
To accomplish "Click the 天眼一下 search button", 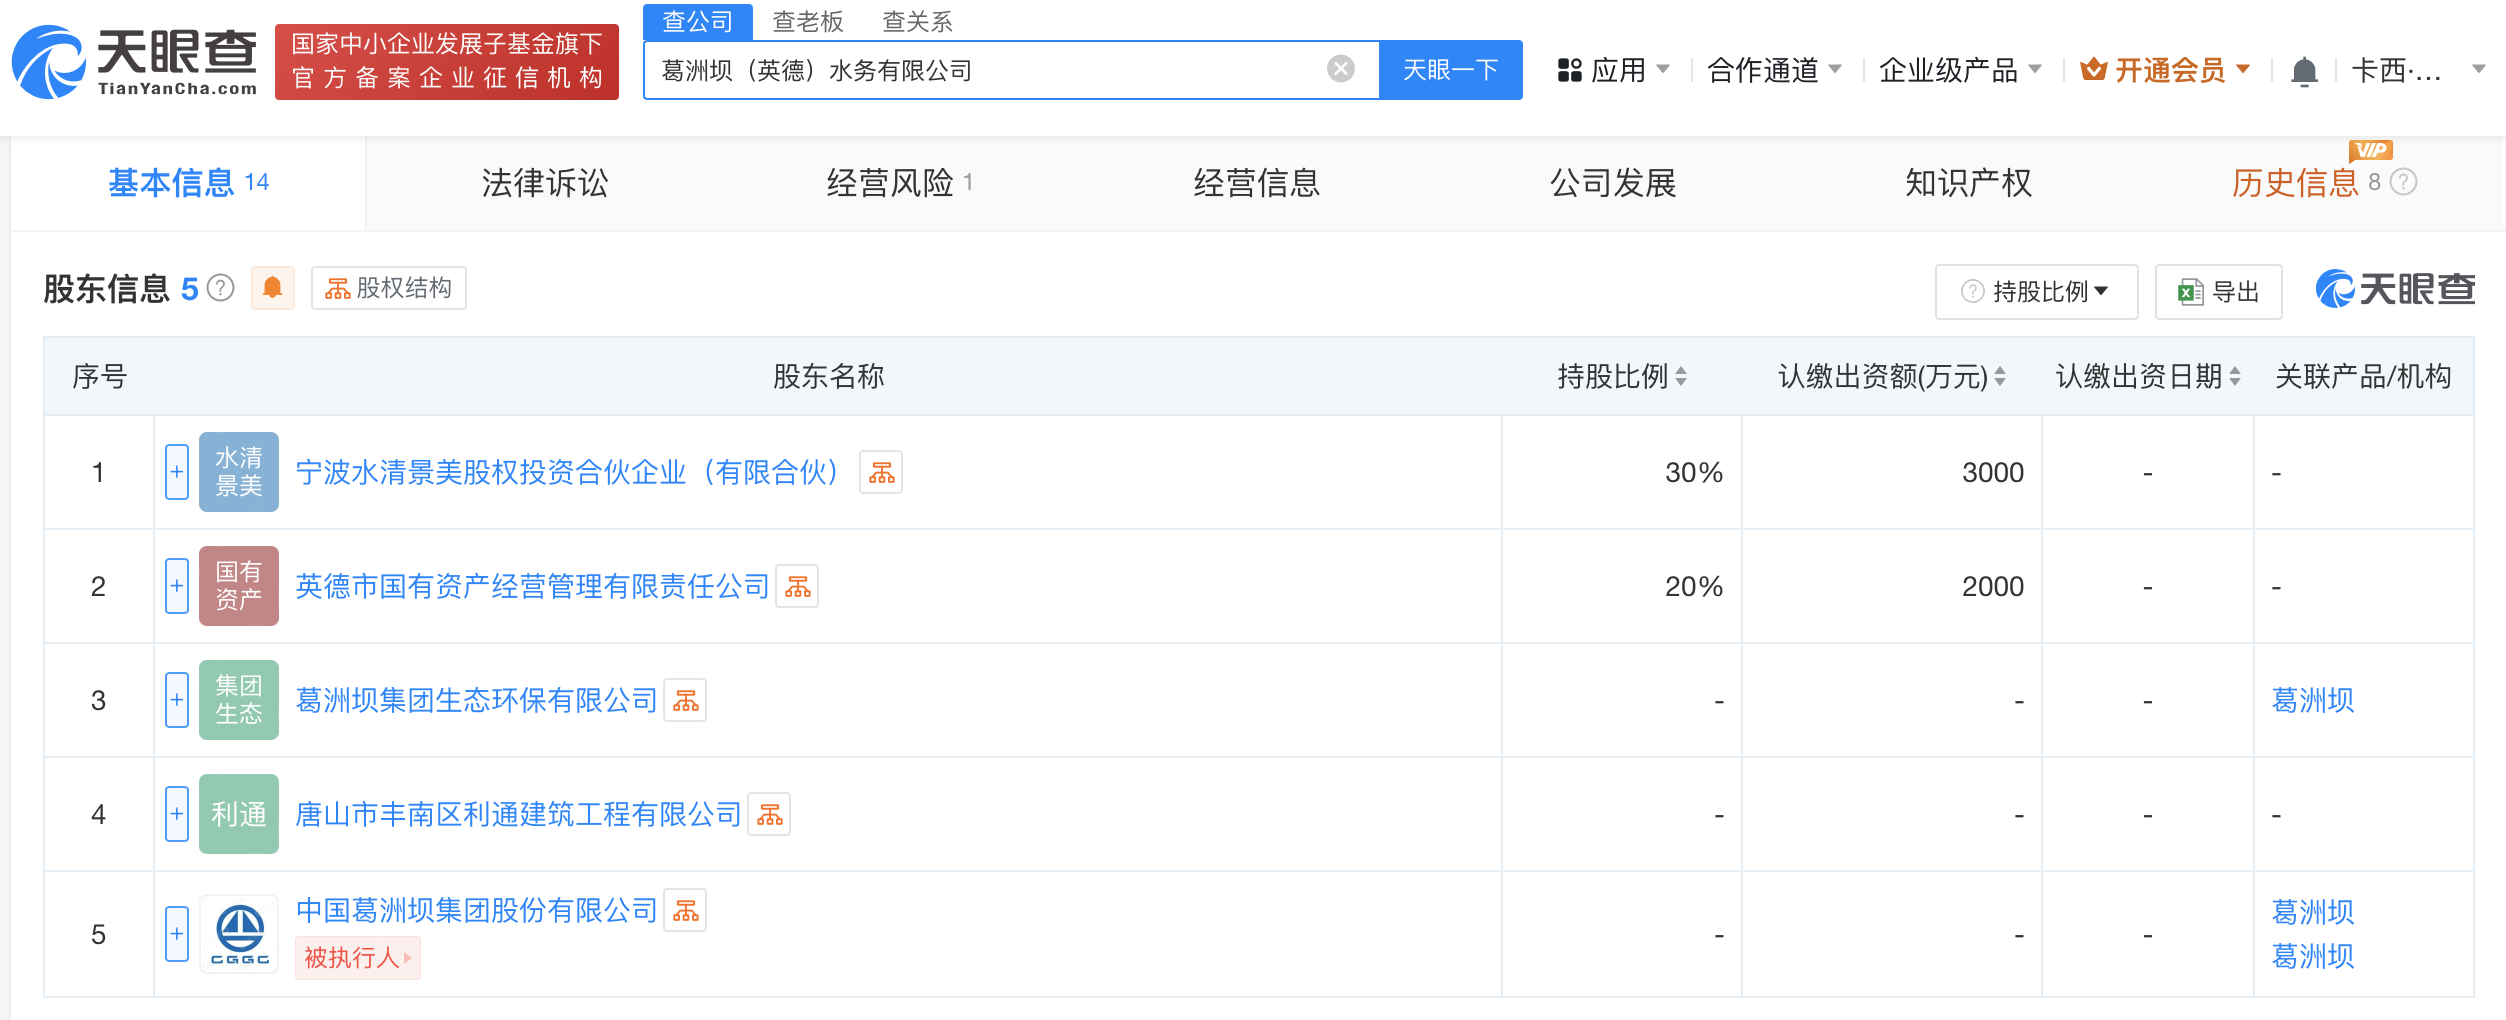I will tap(1450, 70).
